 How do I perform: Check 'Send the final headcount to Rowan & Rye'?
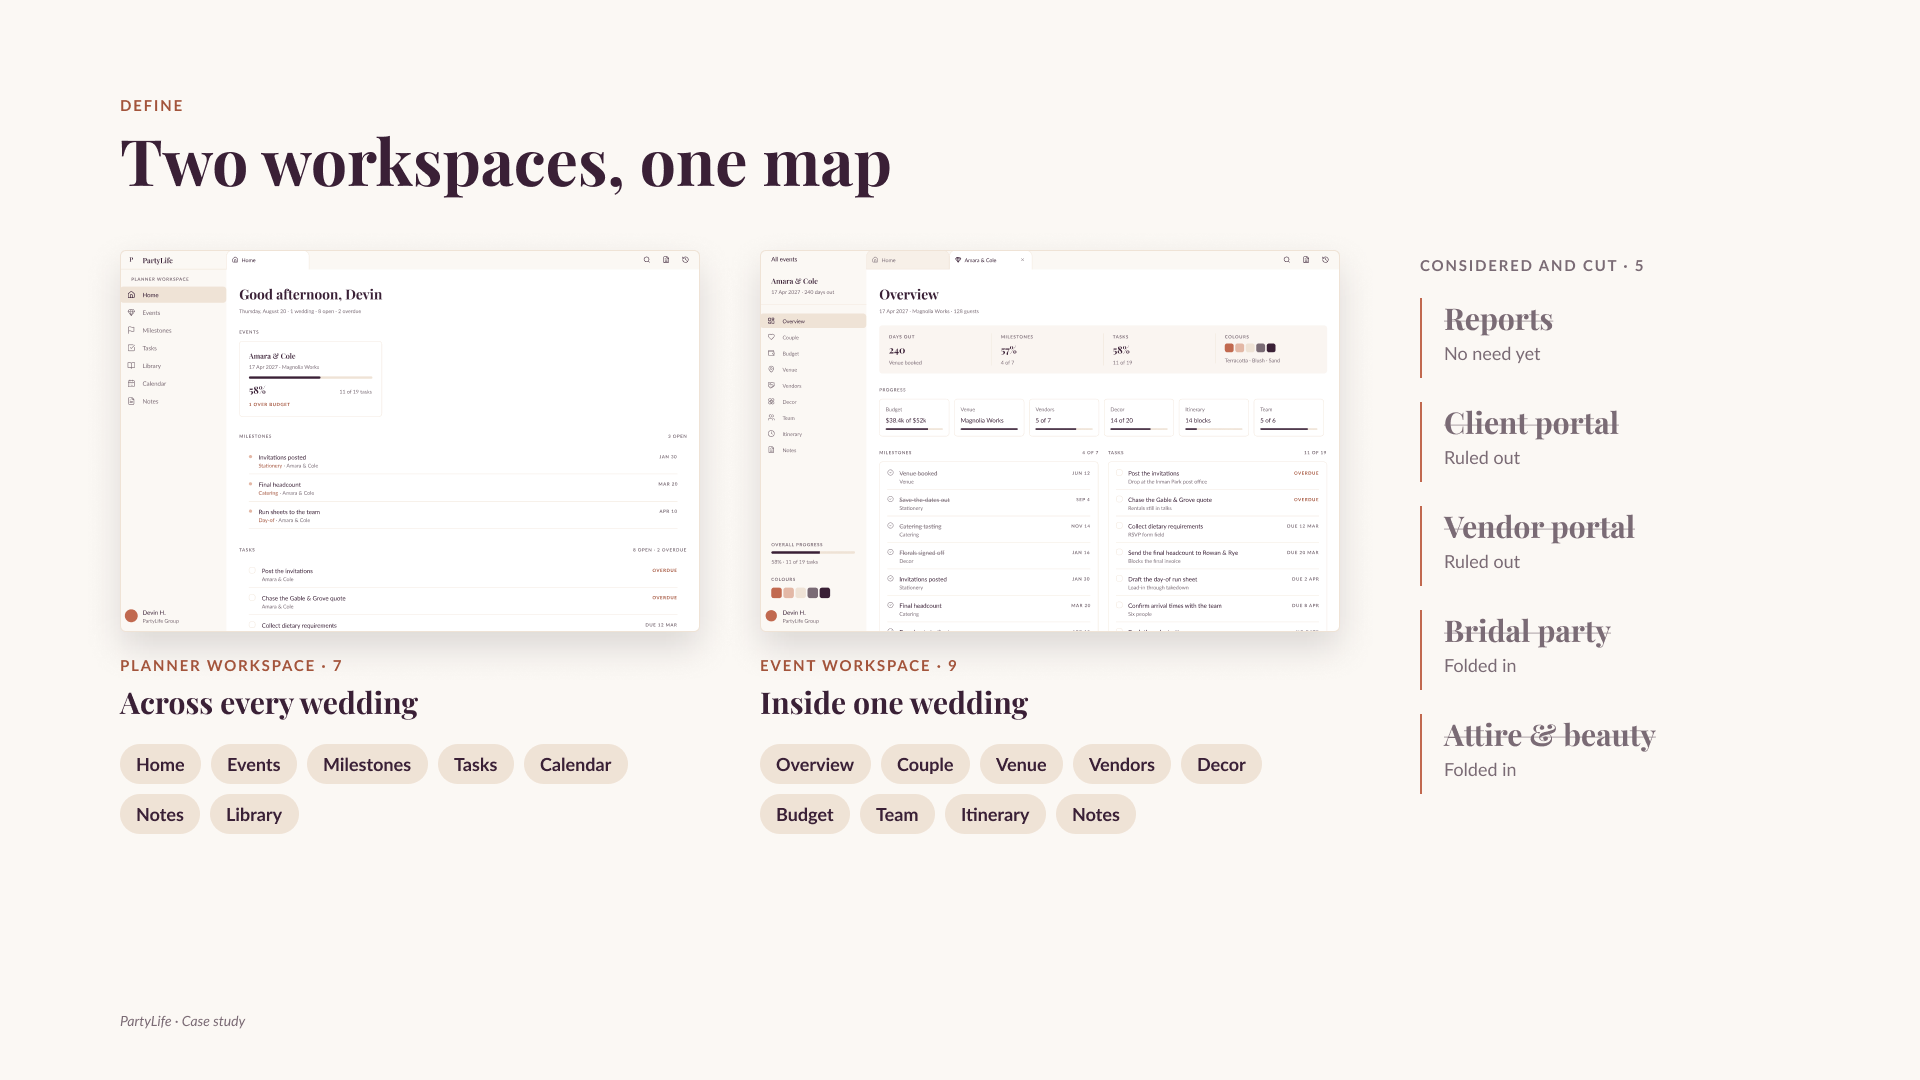1120,552
